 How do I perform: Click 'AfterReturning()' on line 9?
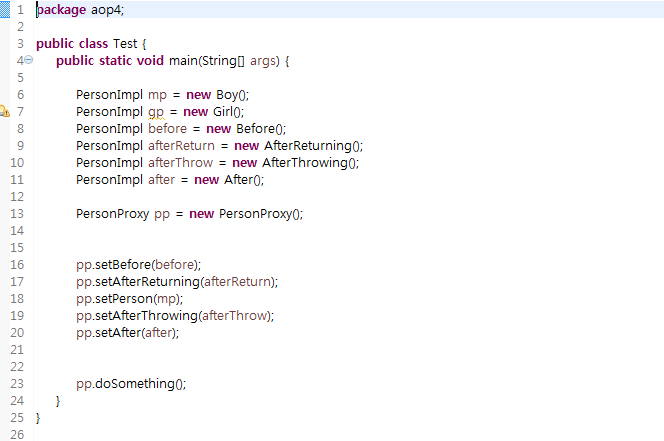tap(313, 146)
